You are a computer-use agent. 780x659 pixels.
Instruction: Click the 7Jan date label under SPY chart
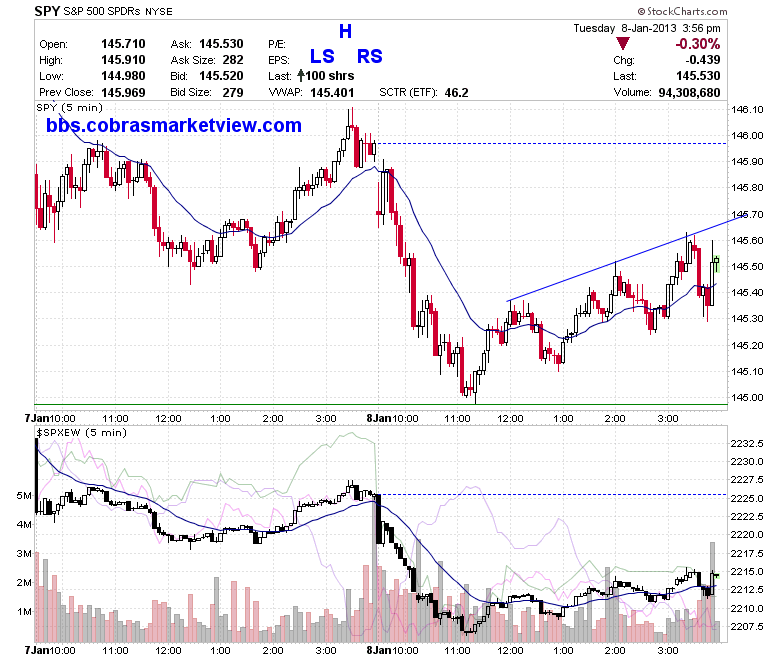coord(37,418)
